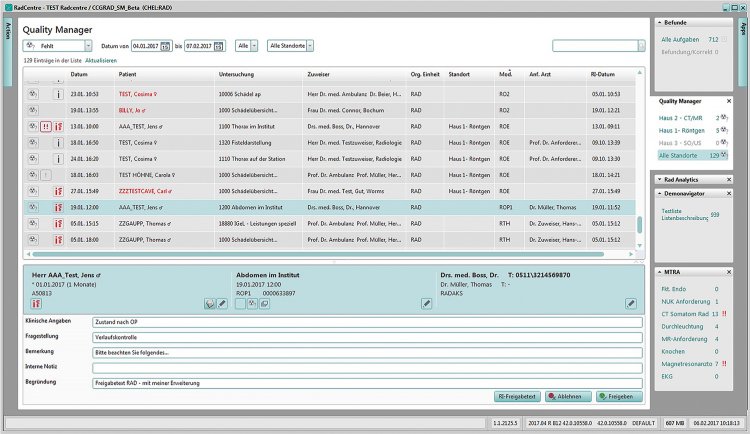Click red info icon in 13.01. 10:00 row

pyautogui.click(x=58, y=127)
